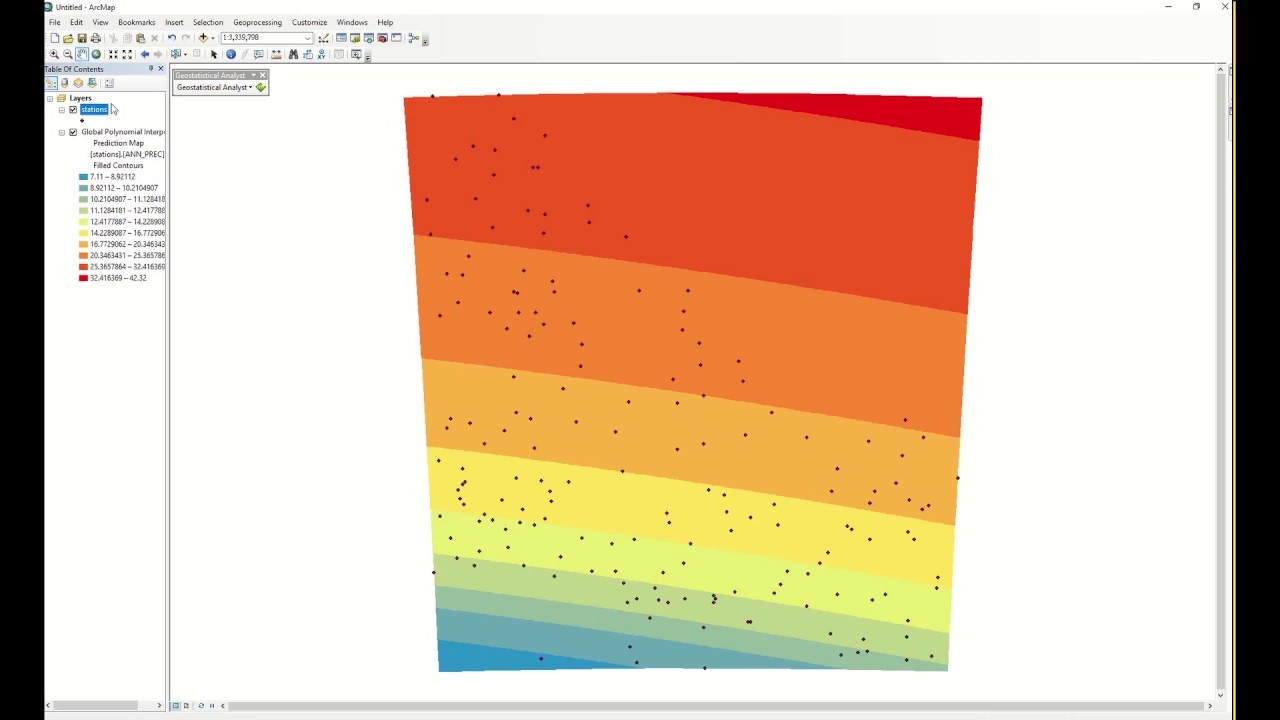The width and height of the screenshot is (1280, 720).
Task: Open Standard toolbar options overflow arrow
Action: (x=425, y=40)
